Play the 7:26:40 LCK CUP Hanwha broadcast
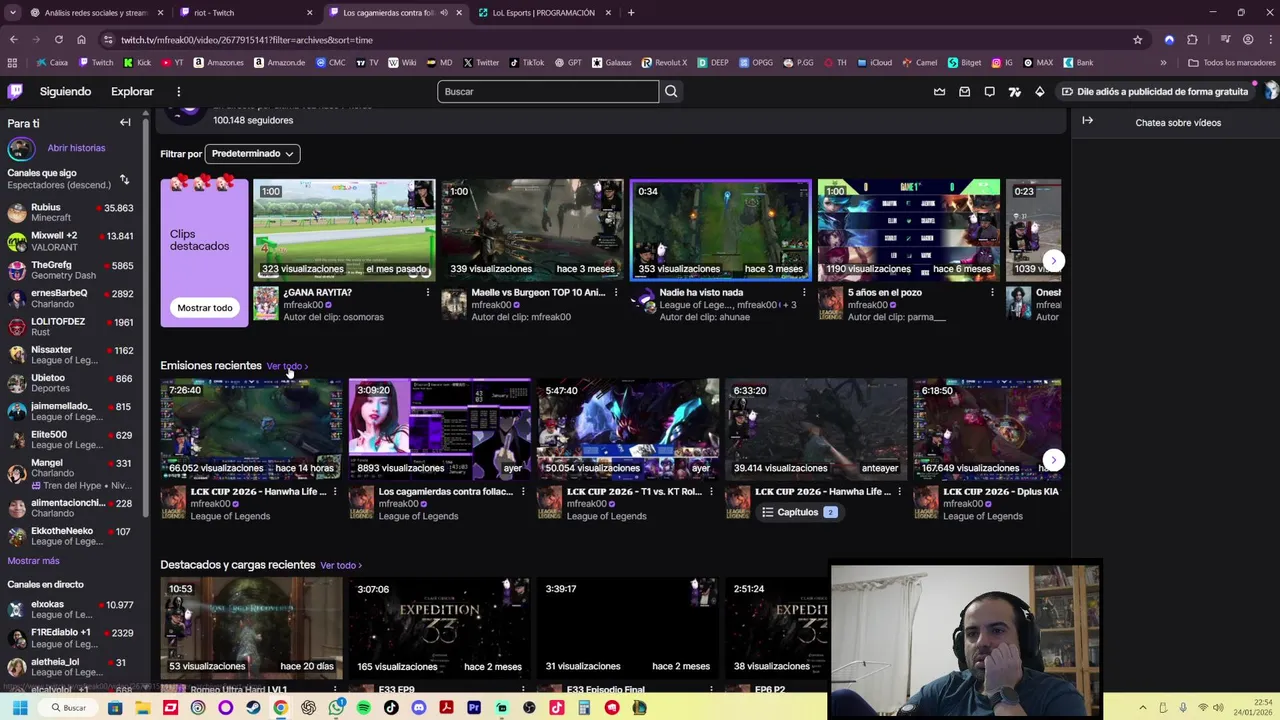The image size is (1280, 720). pos(251,429)
